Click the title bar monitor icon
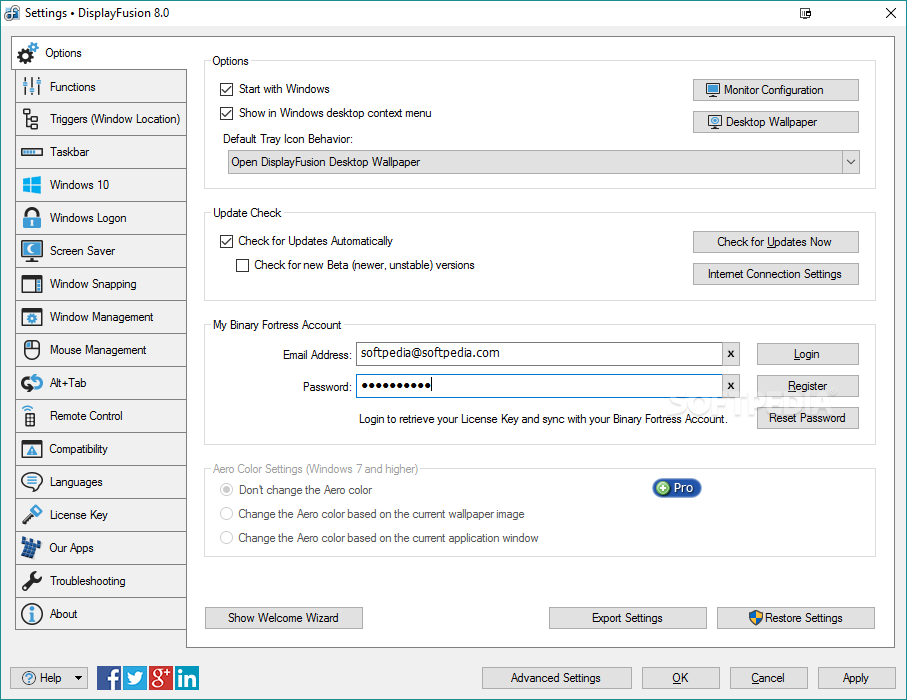This screenshot has height=700, width=907. (x=805, y=13)
